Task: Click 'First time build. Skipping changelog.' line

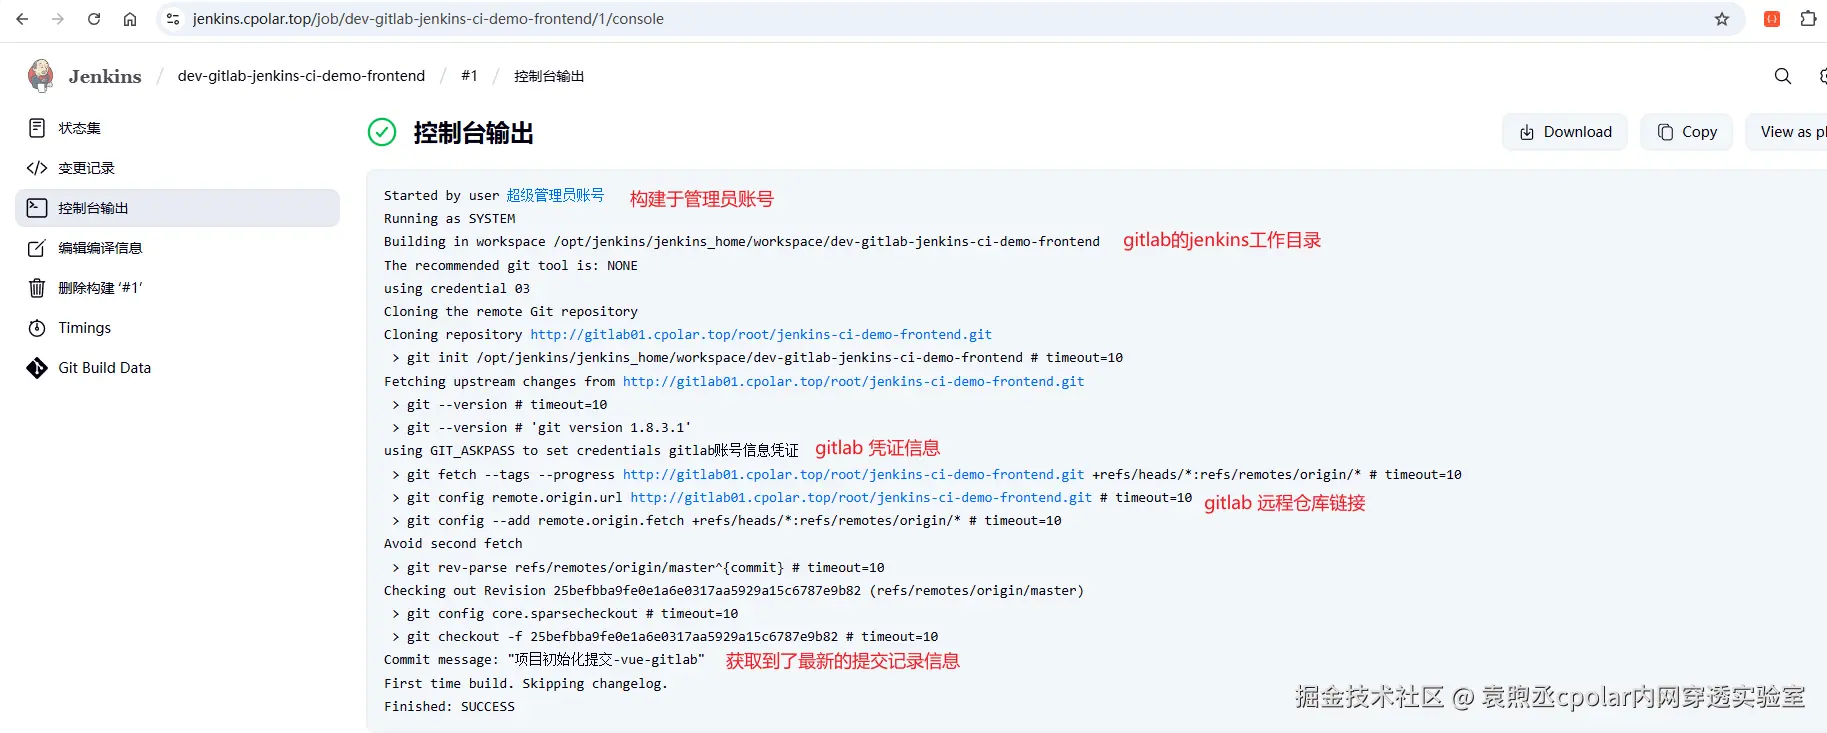Action: coord(526,683)
